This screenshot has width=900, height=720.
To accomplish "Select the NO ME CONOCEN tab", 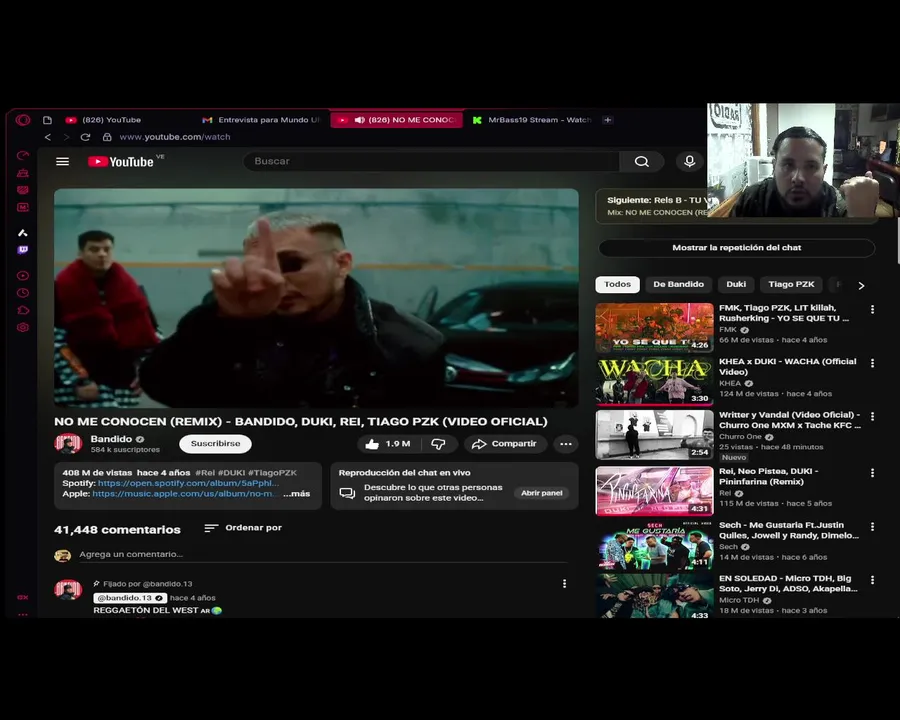I will (x=396, y=120).
